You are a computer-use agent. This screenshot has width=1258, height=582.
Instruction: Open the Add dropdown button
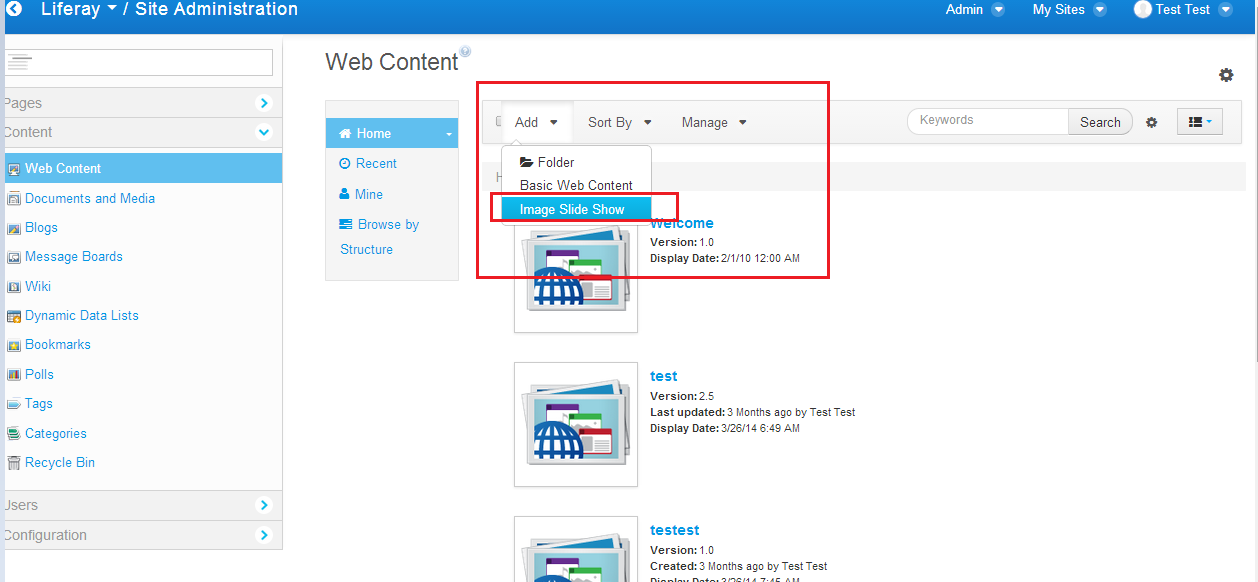[537, 122]
